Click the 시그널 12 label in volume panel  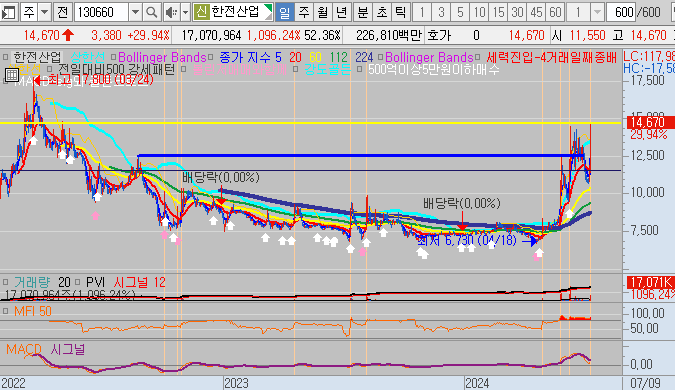click(139, 282)
